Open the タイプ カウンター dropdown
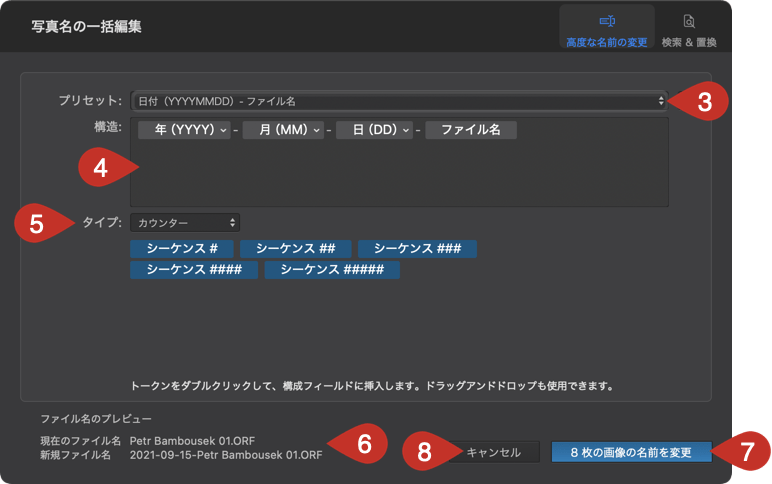Image resolution: width=772 pixels, height=484 pixels. pyautogui.click(x=185, y=223)
